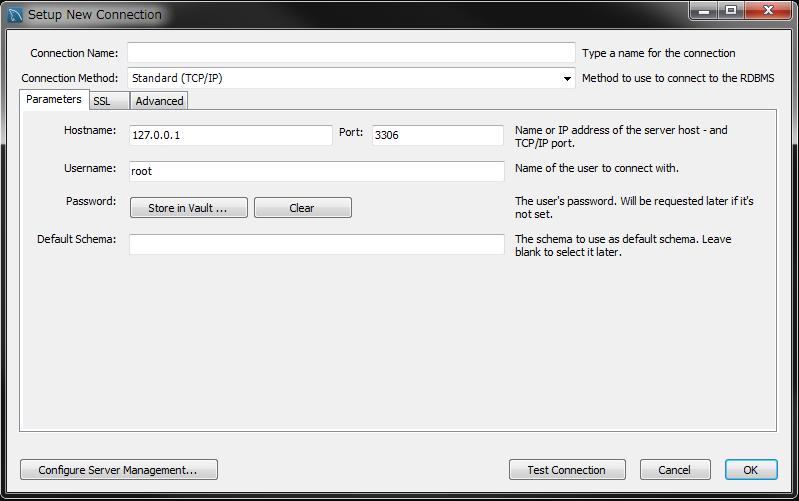Click the Default Schema label
Screen dimensions: 799x501
(x=76, y=239)
